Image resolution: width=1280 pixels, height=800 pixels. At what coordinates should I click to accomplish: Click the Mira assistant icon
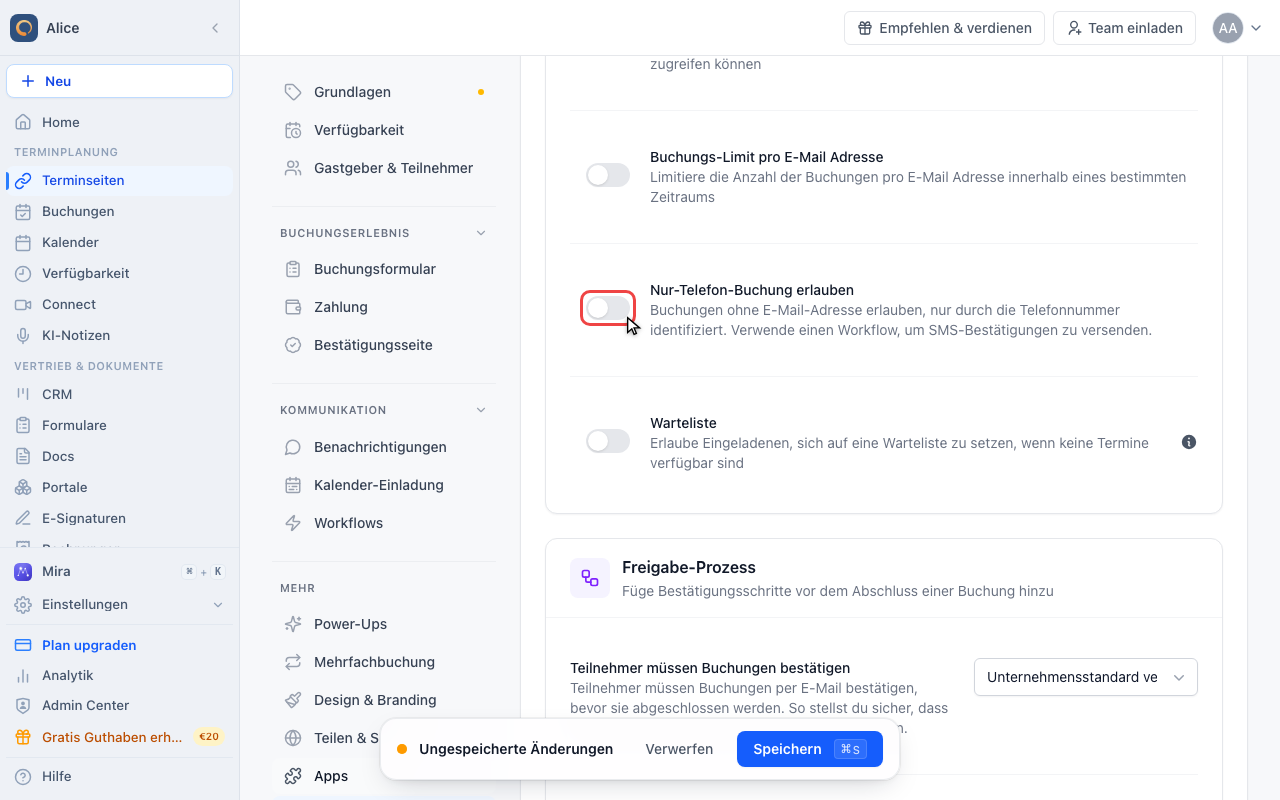[x=23, y=572]
